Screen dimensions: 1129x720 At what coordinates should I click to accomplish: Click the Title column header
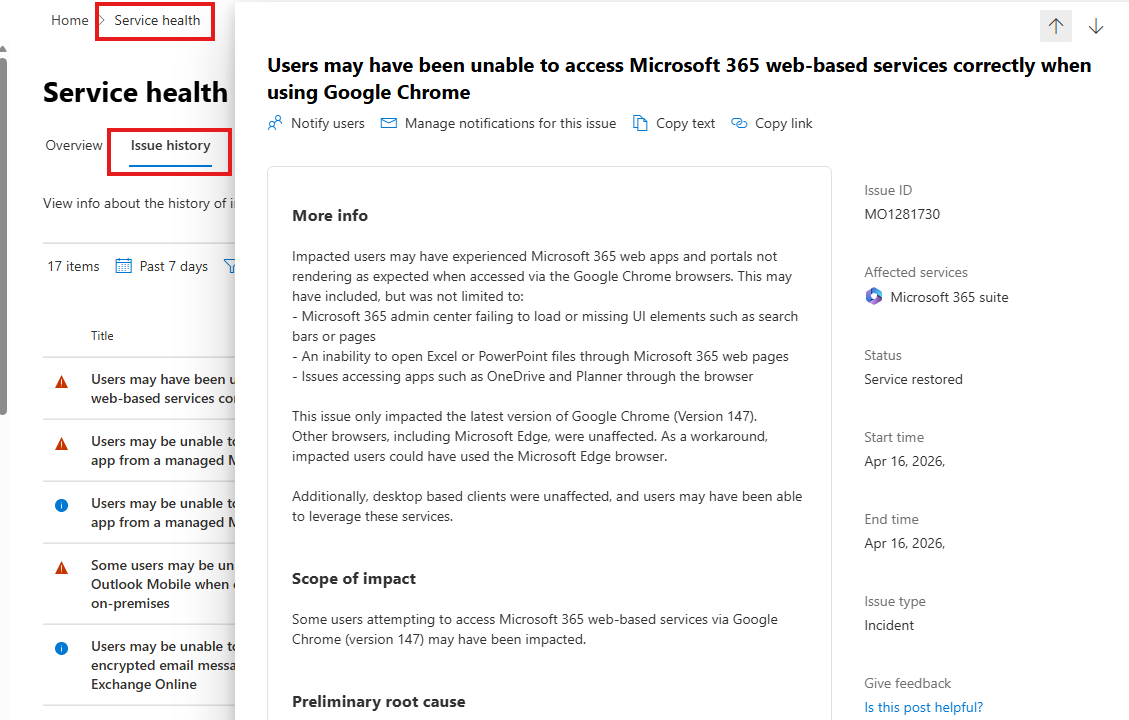[102, 336]
